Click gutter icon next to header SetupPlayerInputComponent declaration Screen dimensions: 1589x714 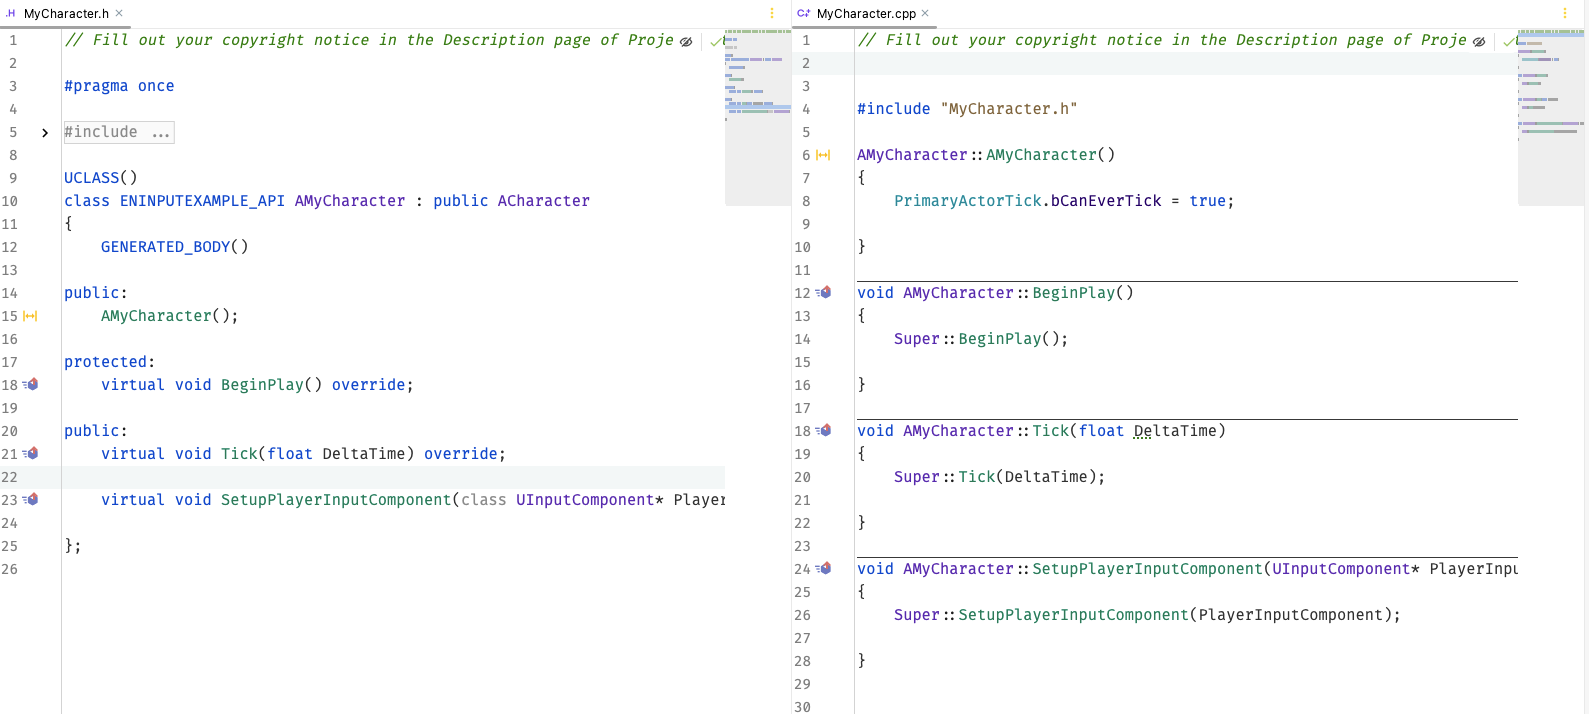(31, 500)
